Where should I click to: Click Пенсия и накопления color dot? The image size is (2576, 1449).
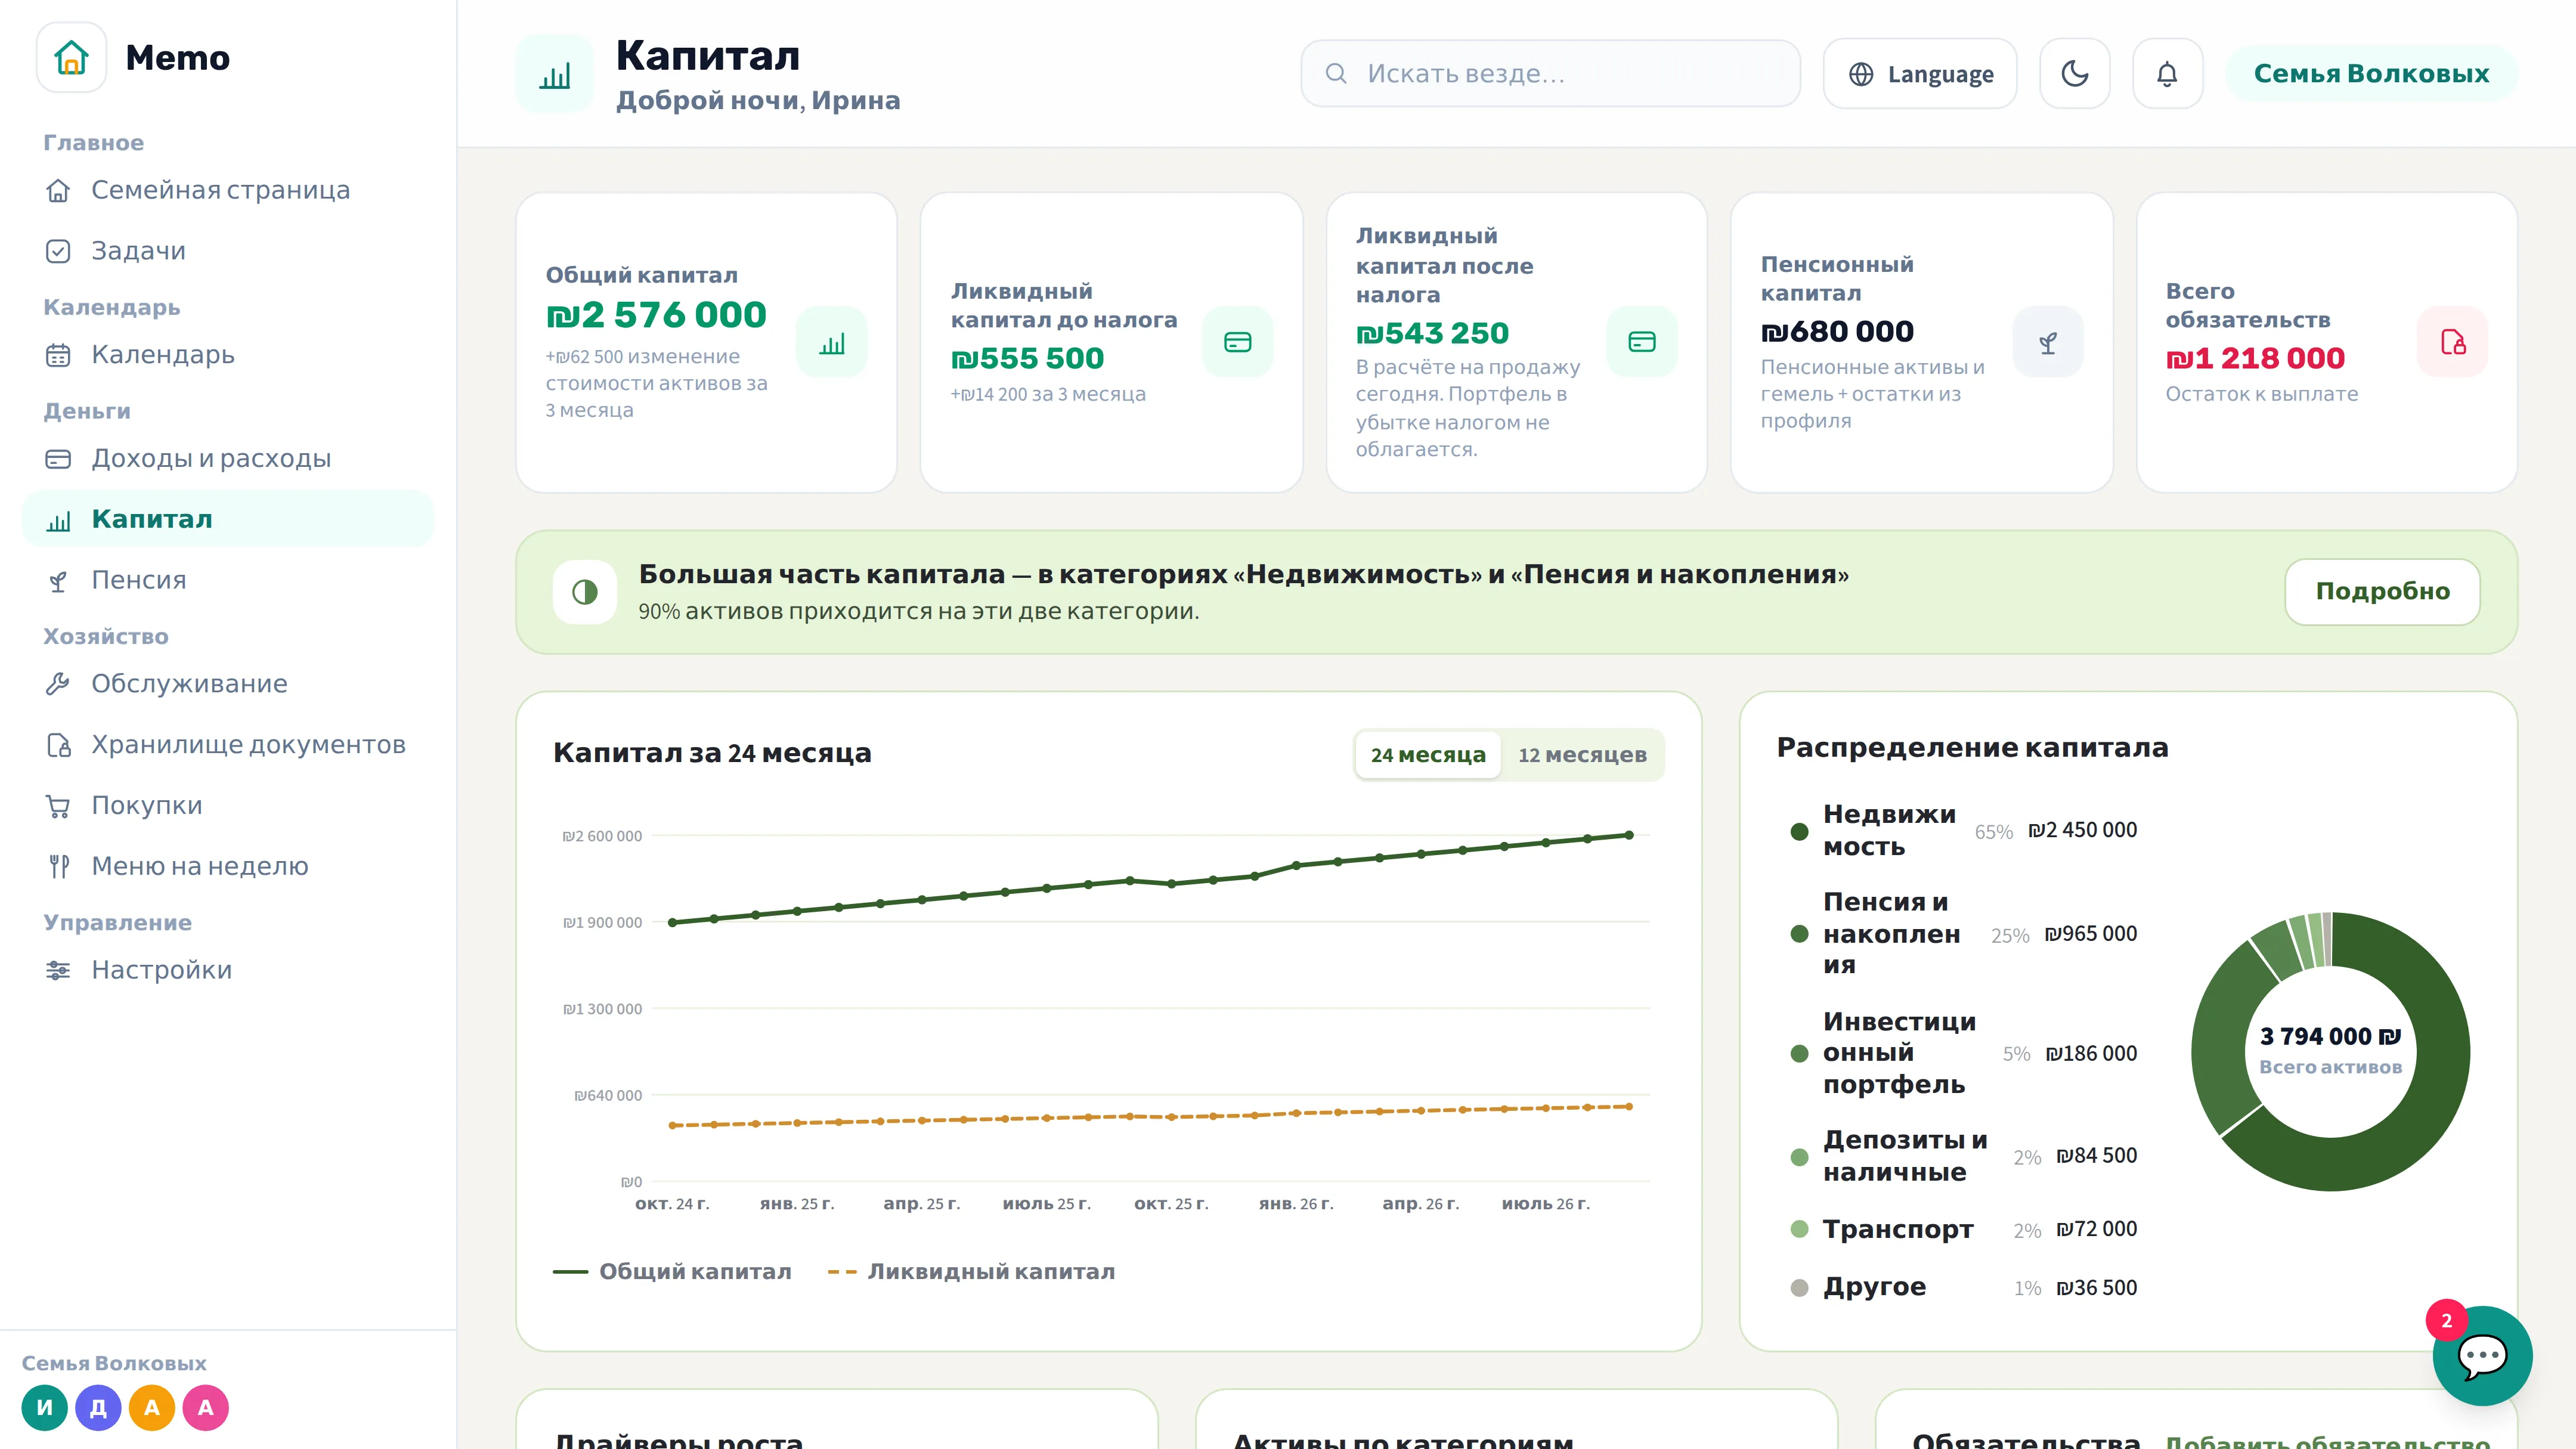coord(1799,934)
